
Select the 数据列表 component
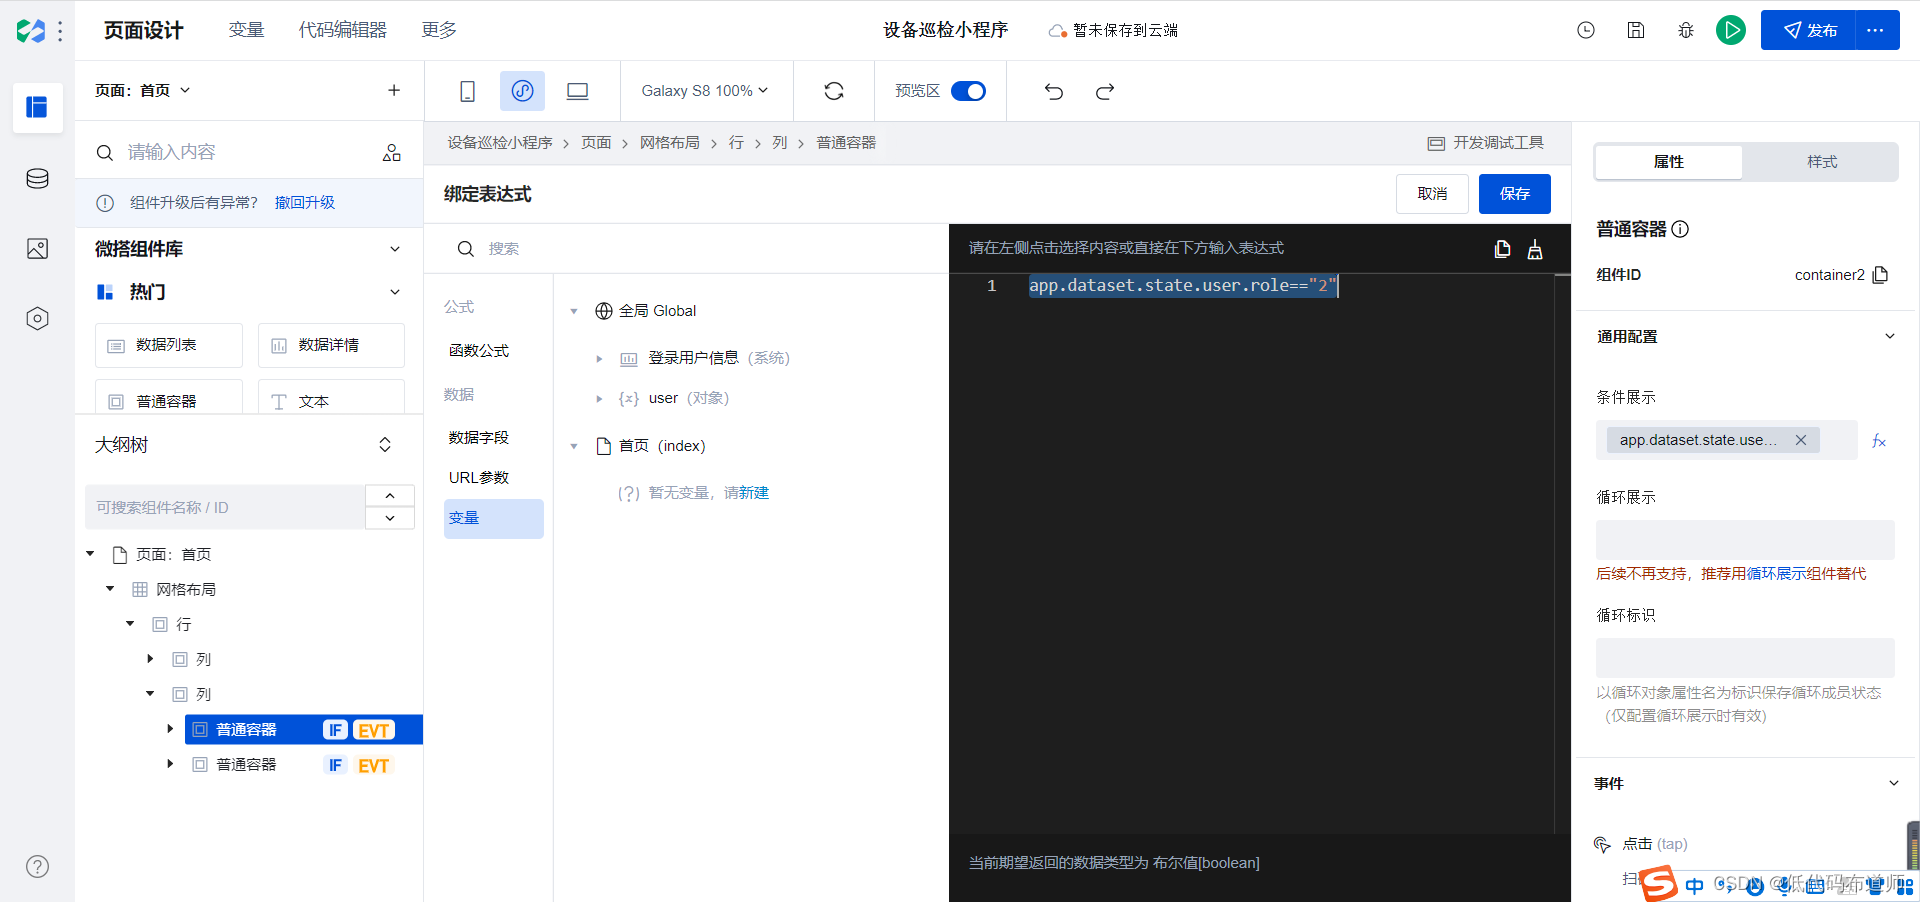pyautogui.click(x=169, y=345)
